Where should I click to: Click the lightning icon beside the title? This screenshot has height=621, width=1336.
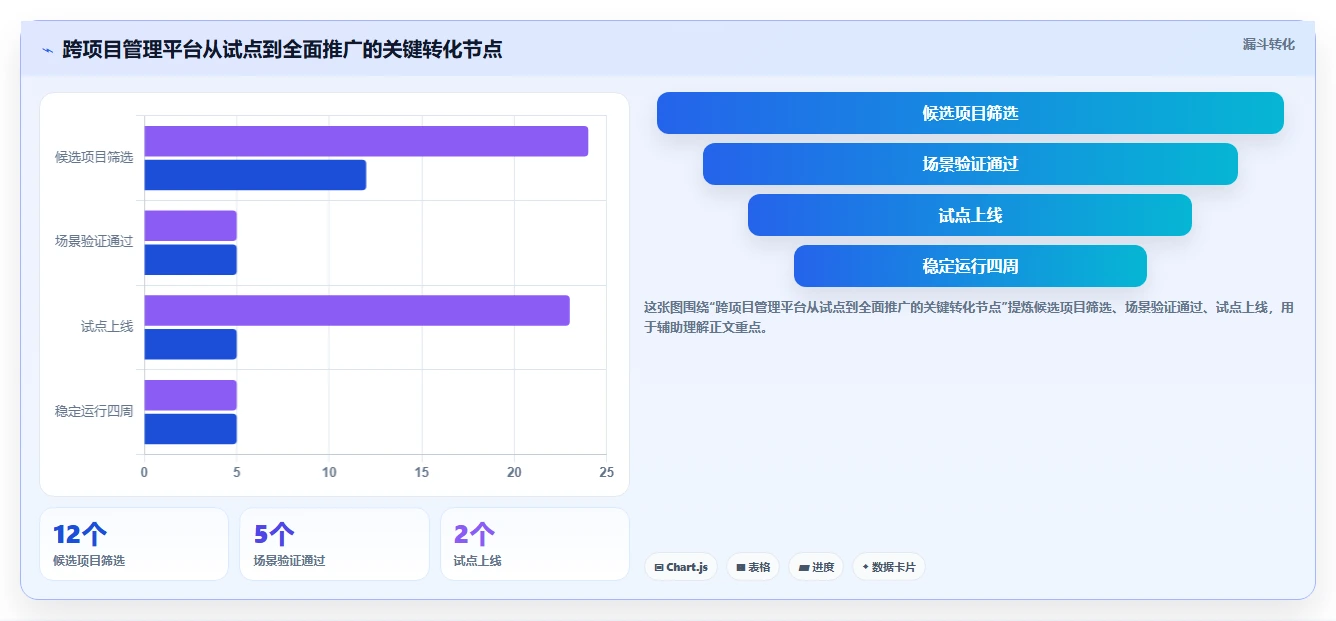click(x=47, y=49)
